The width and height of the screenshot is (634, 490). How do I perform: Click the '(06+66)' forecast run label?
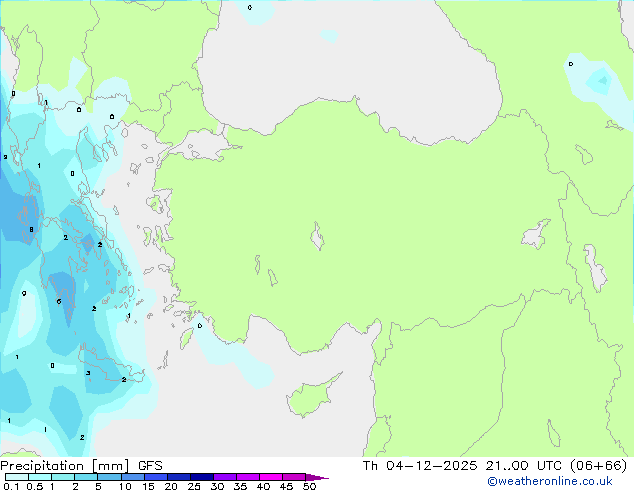coord(598,466)
